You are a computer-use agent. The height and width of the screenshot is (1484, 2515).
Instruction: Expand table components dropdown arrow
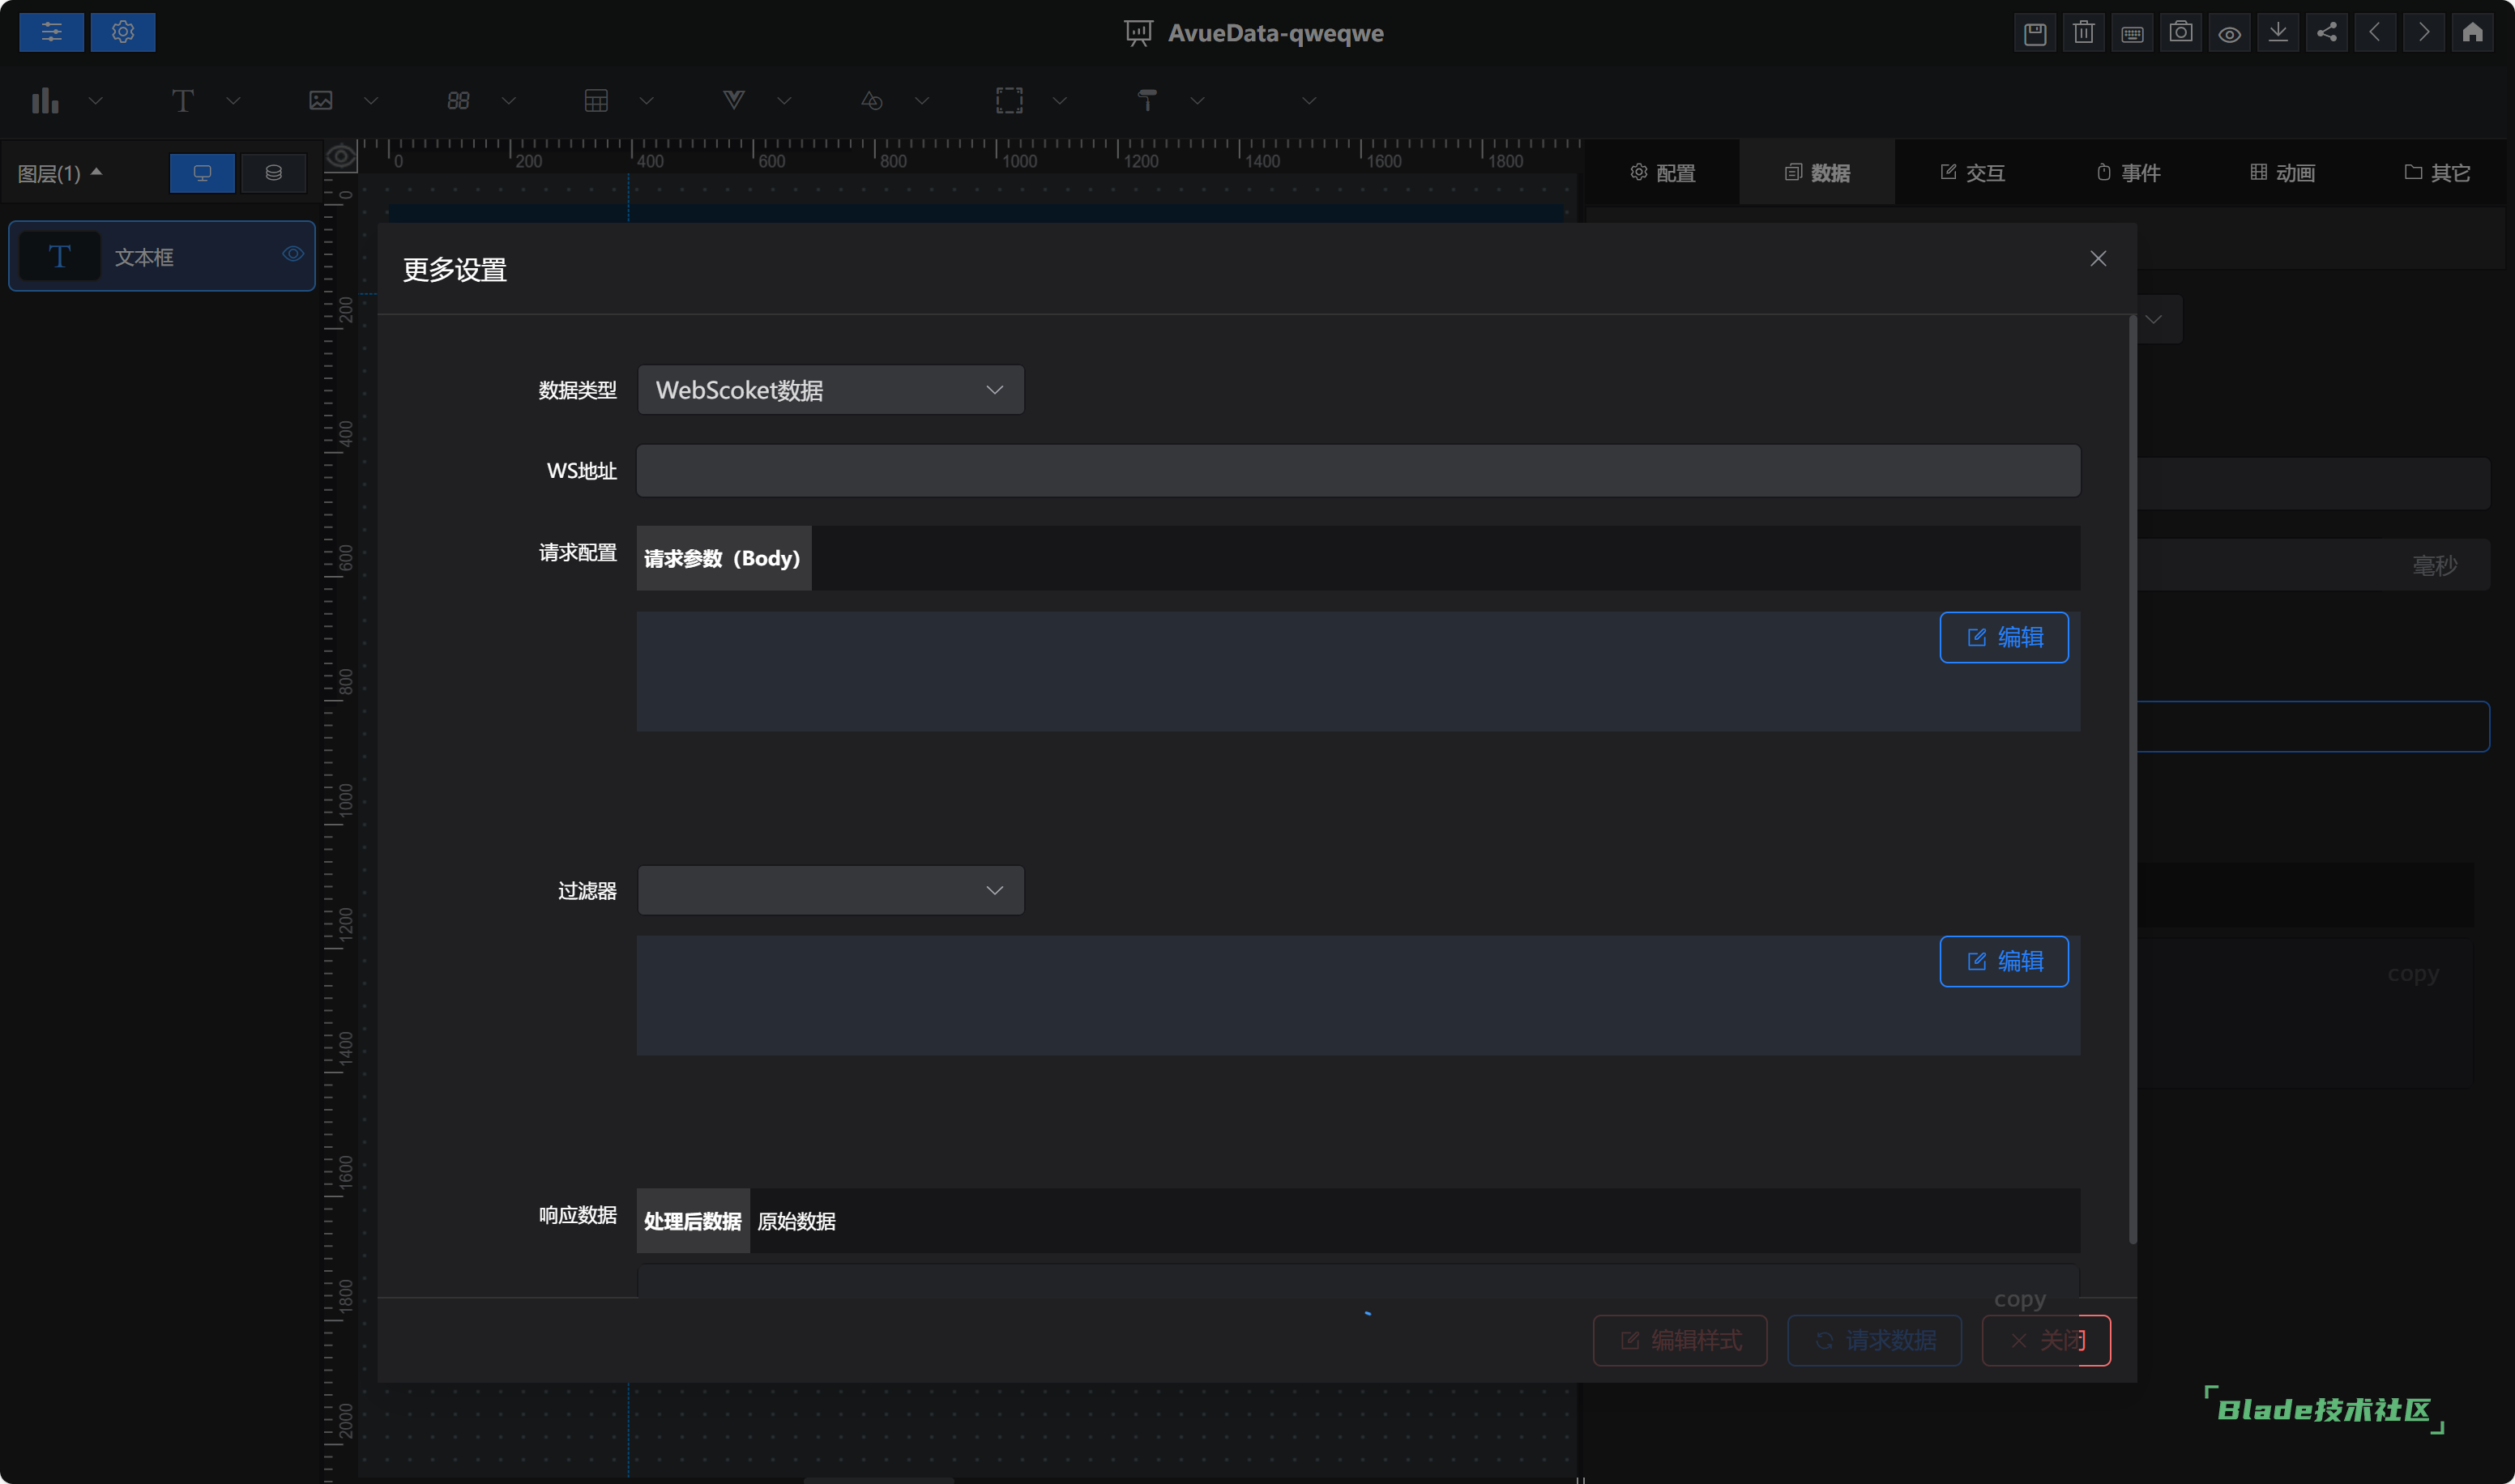[x=646, y=101]
